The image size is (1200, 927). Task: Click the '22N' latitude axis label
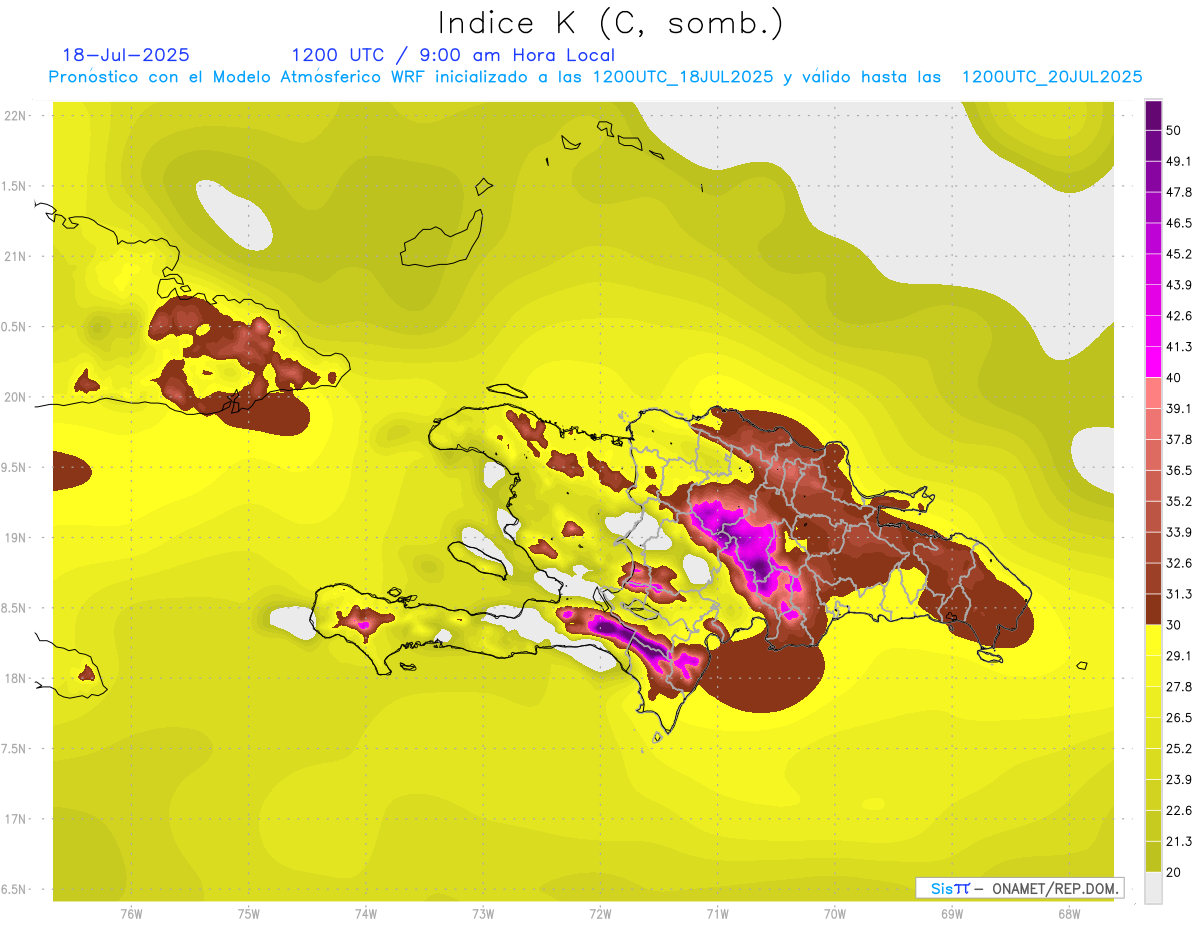(x=14, y=115)
